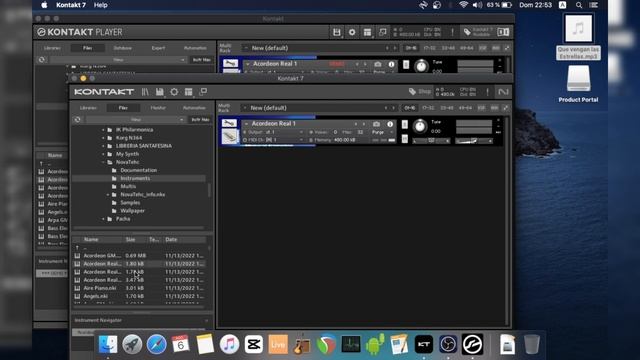Select range 01-16 in Kontakt Player rack
Image resolution: width=640 pixels, height=360 pixels.
coord(411,48)
